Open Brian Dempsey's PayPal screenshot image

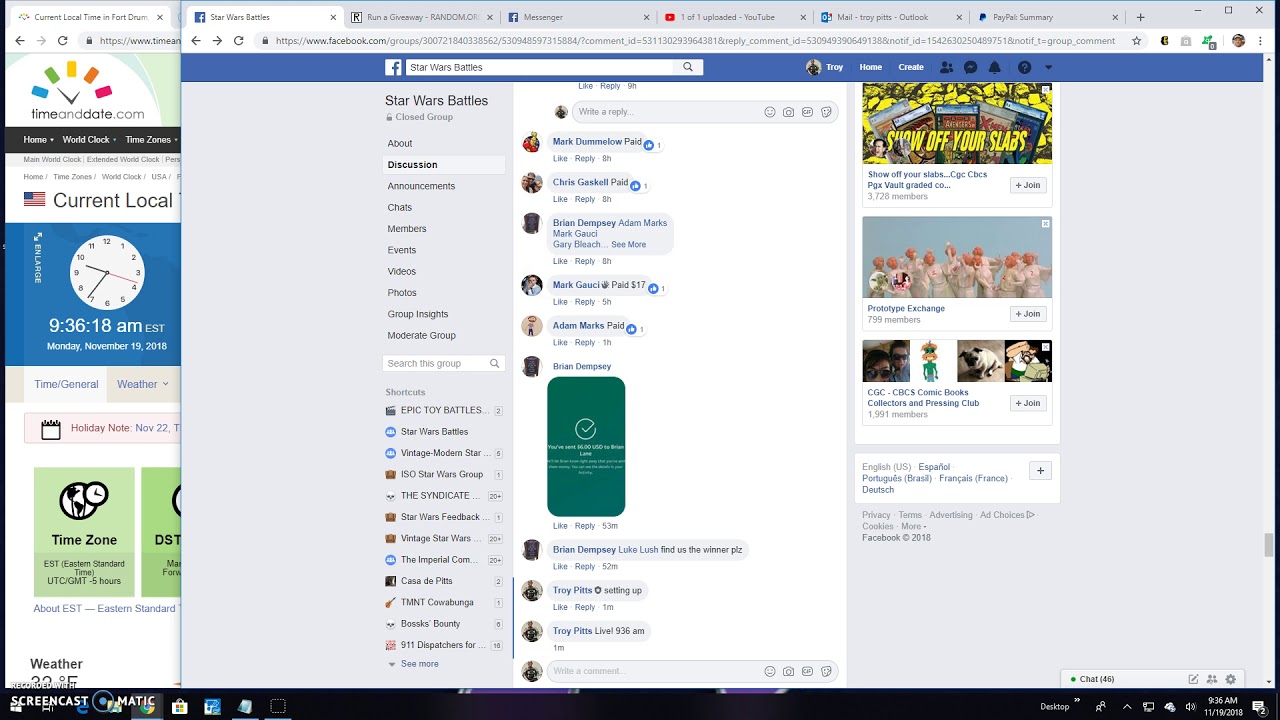(586, 447)
